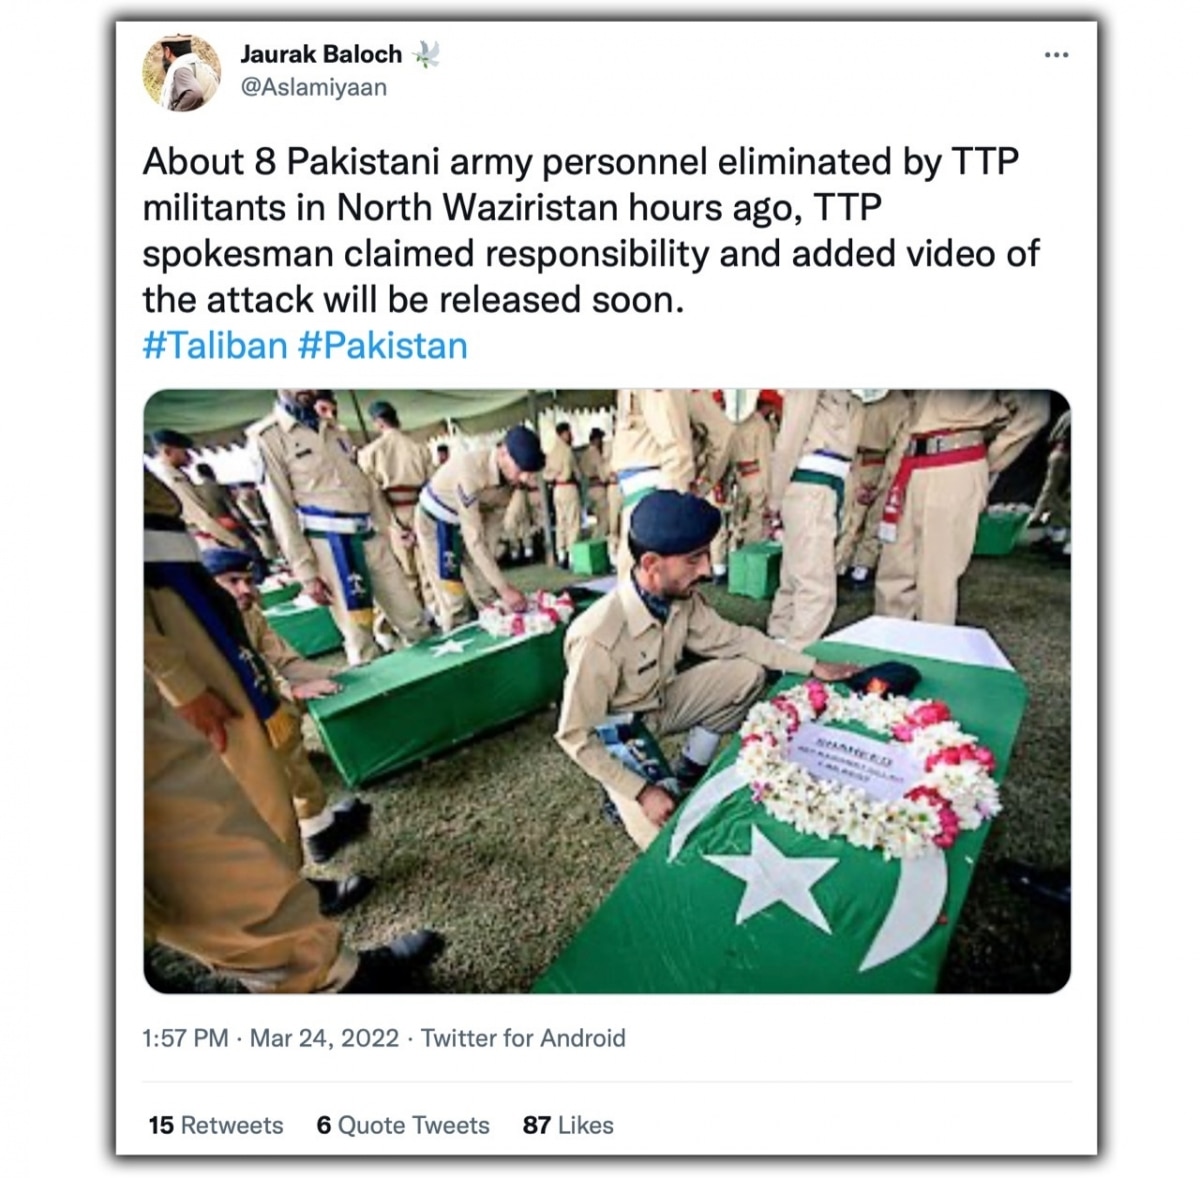Screen dimensions: 1200x1178
Task: View the 6 Quote Tweets list
Action: pos(402,1125)
